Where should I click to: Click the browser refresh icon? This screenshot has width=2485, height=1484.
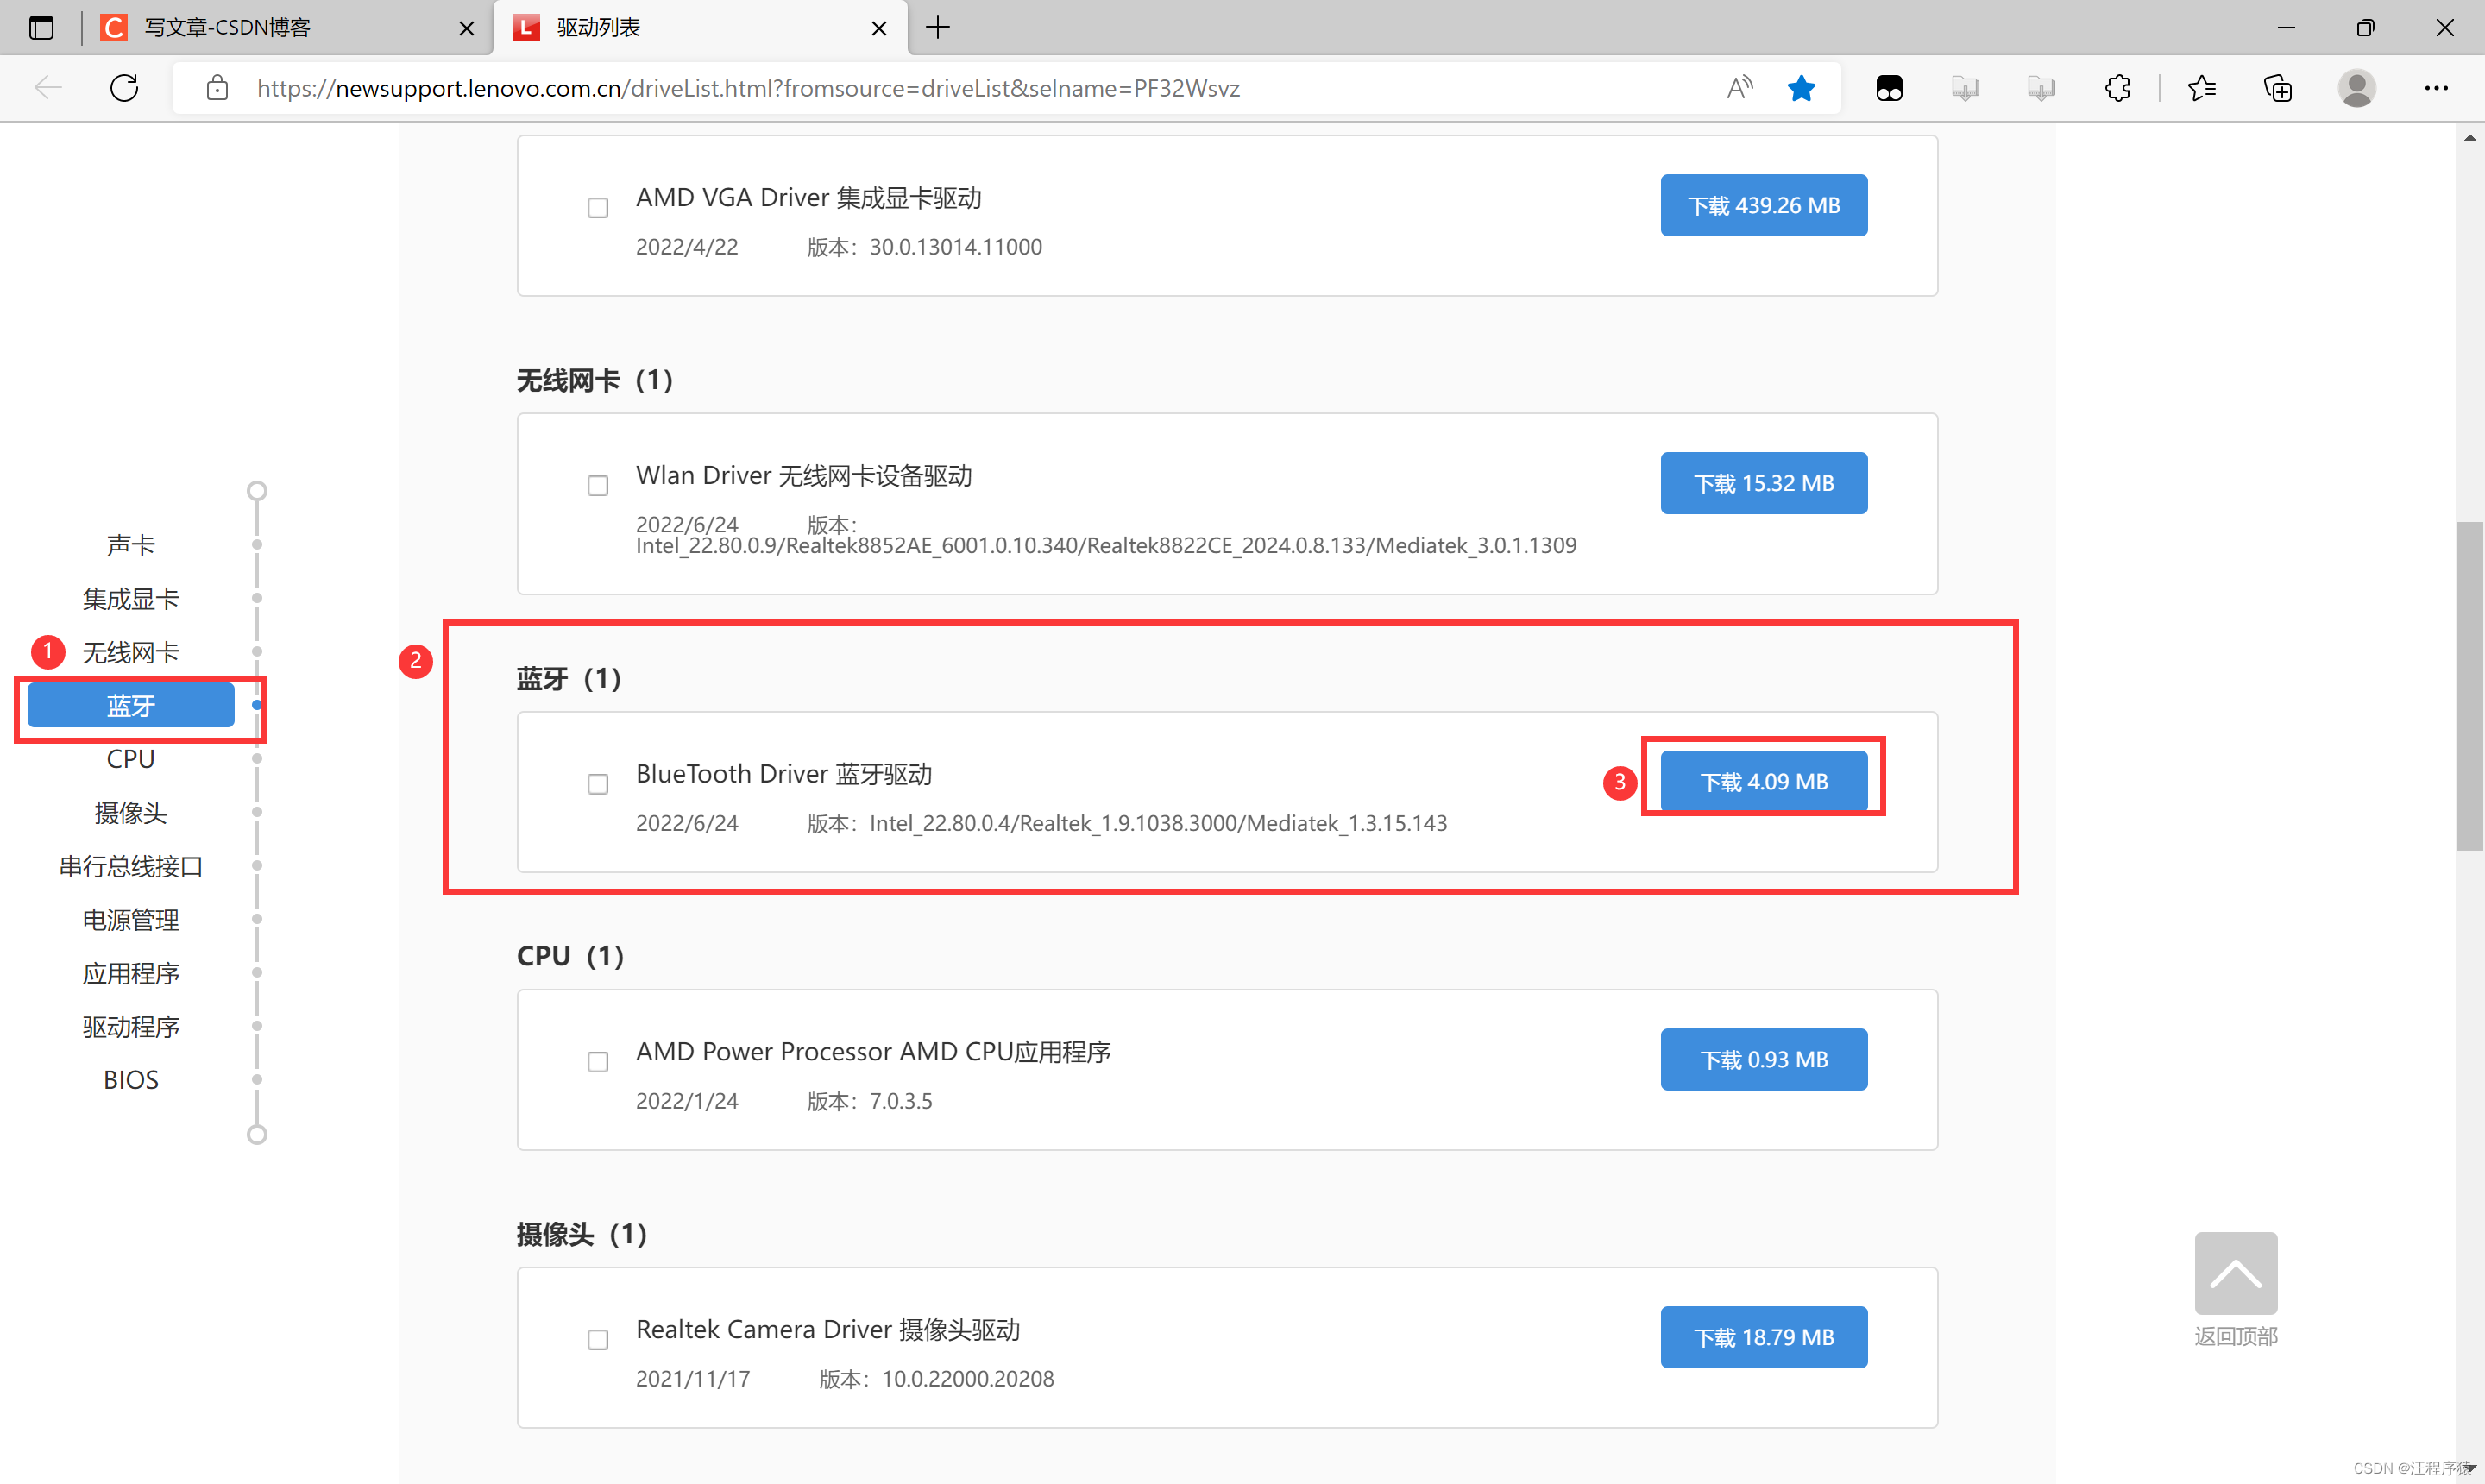point(124,88)
